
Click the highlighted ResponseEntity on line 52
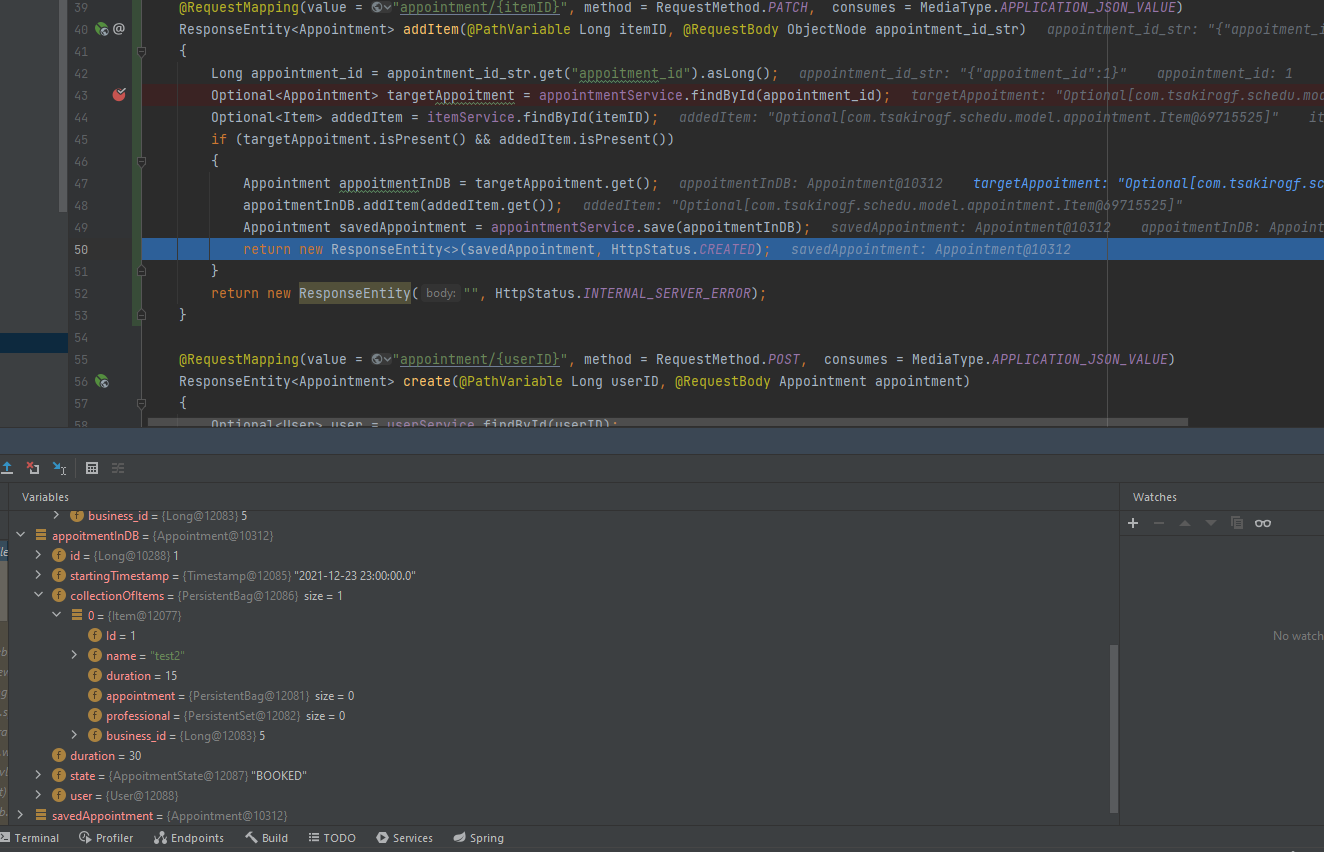pos(355,293)
